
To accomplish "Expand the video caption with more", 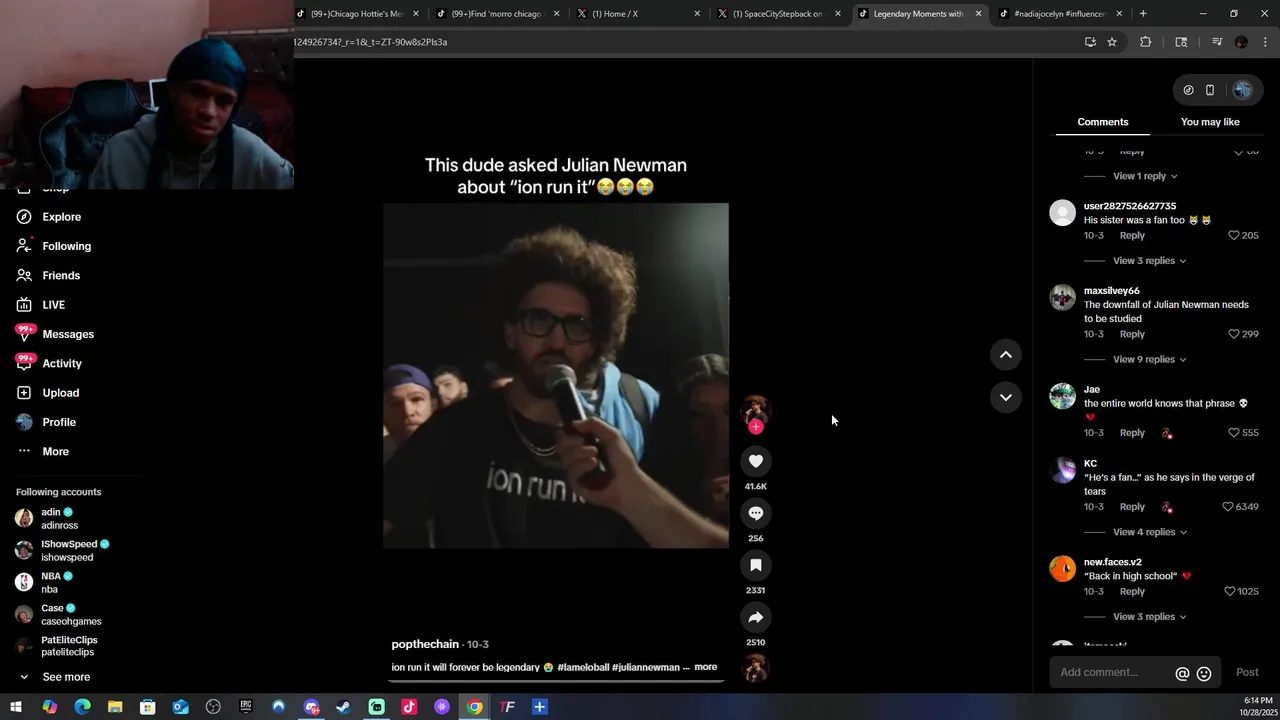I will click(705, 667).
